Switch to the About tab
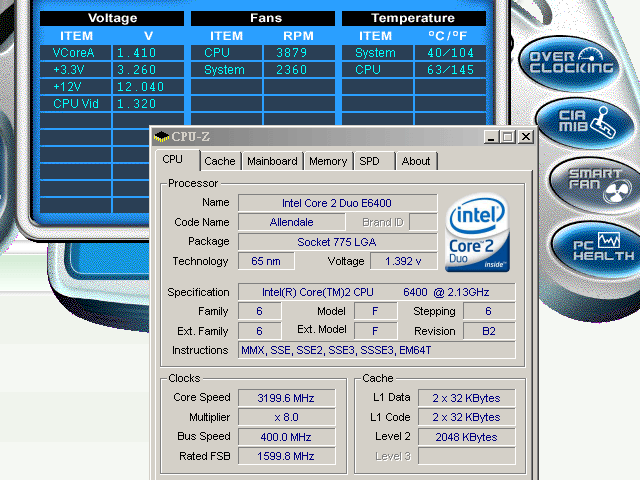The height and width of the screenshot is (480, 640). coord(416,161)
